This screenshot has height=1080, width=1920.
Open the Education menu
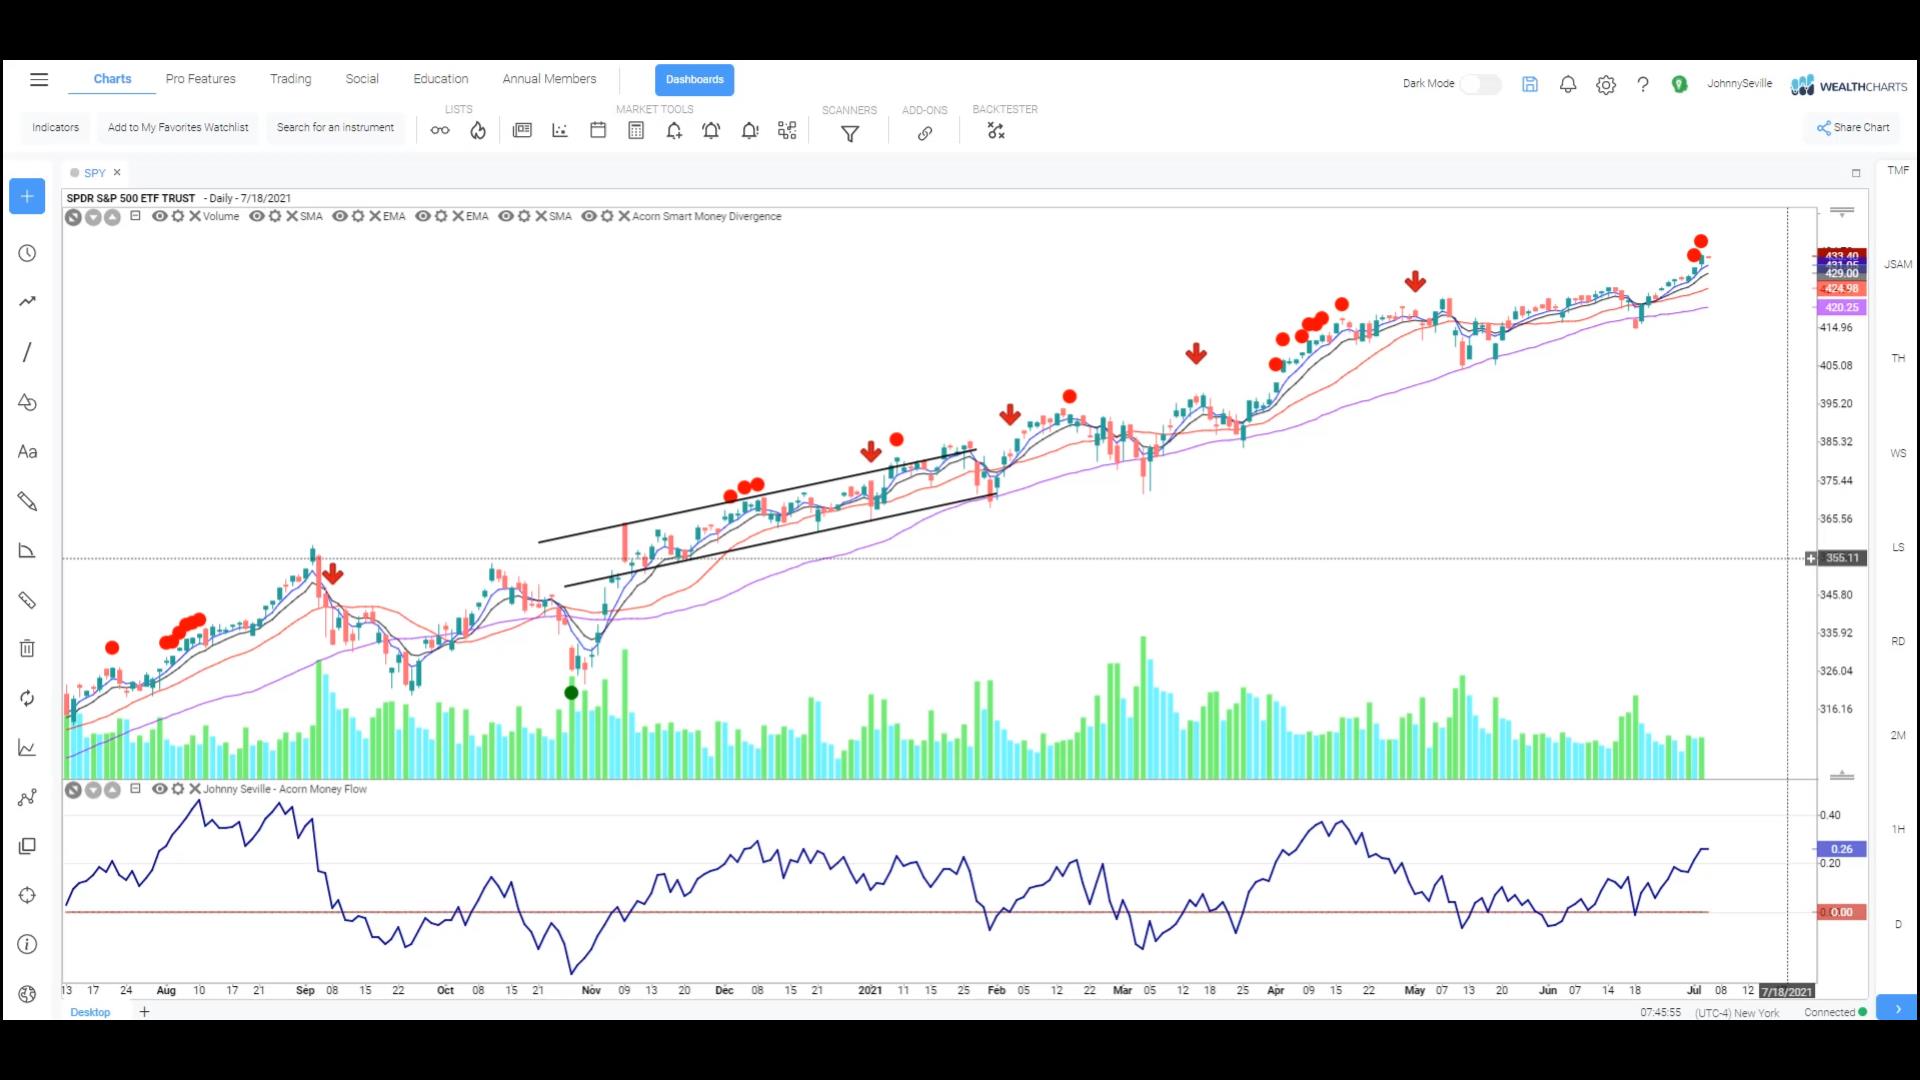pyautogui.click(x=441, y=79)
